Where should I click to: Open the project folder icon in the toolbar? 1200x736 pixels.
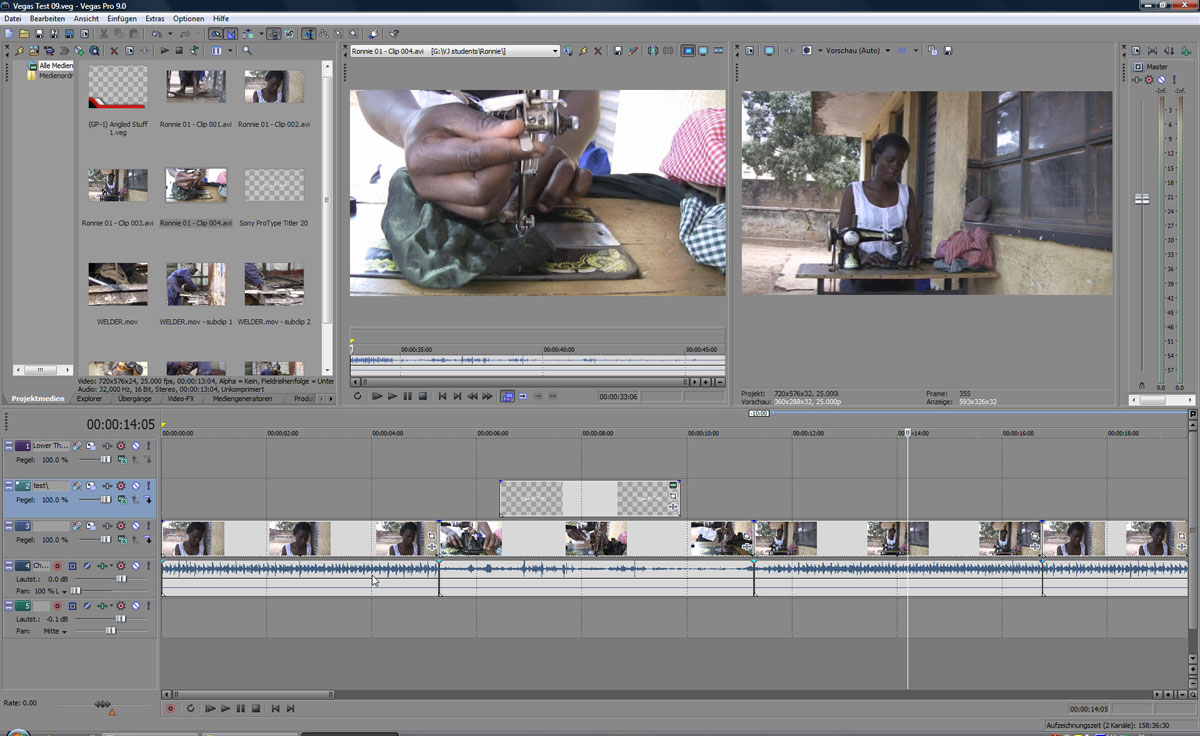click(23, 33)
